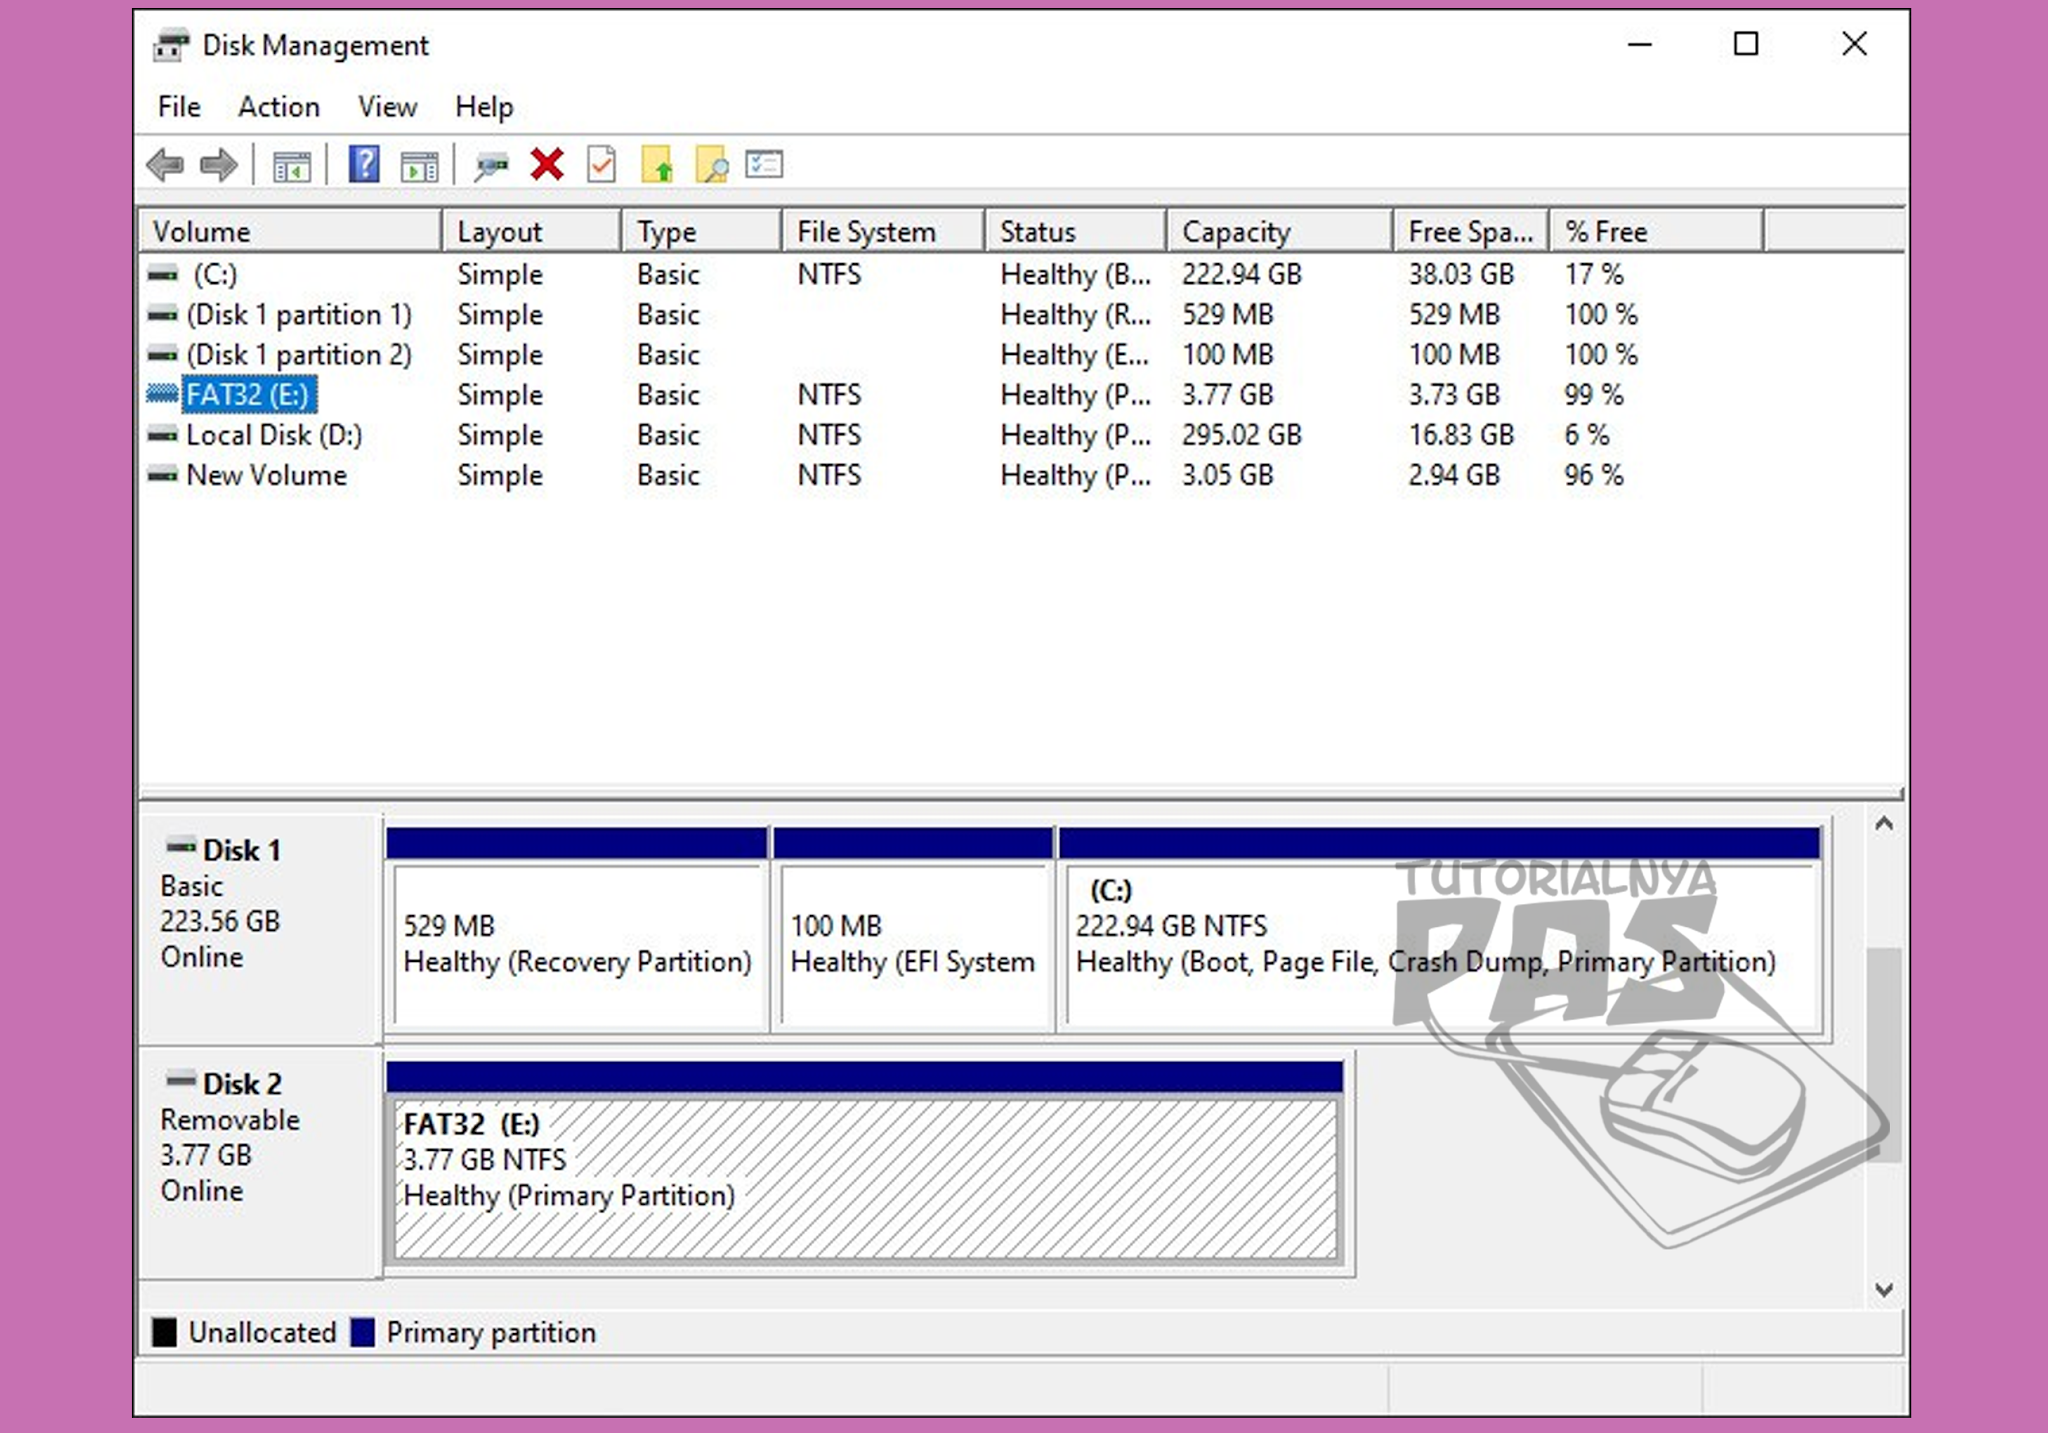Click the red Delete Volume icon

coord(546,165)
